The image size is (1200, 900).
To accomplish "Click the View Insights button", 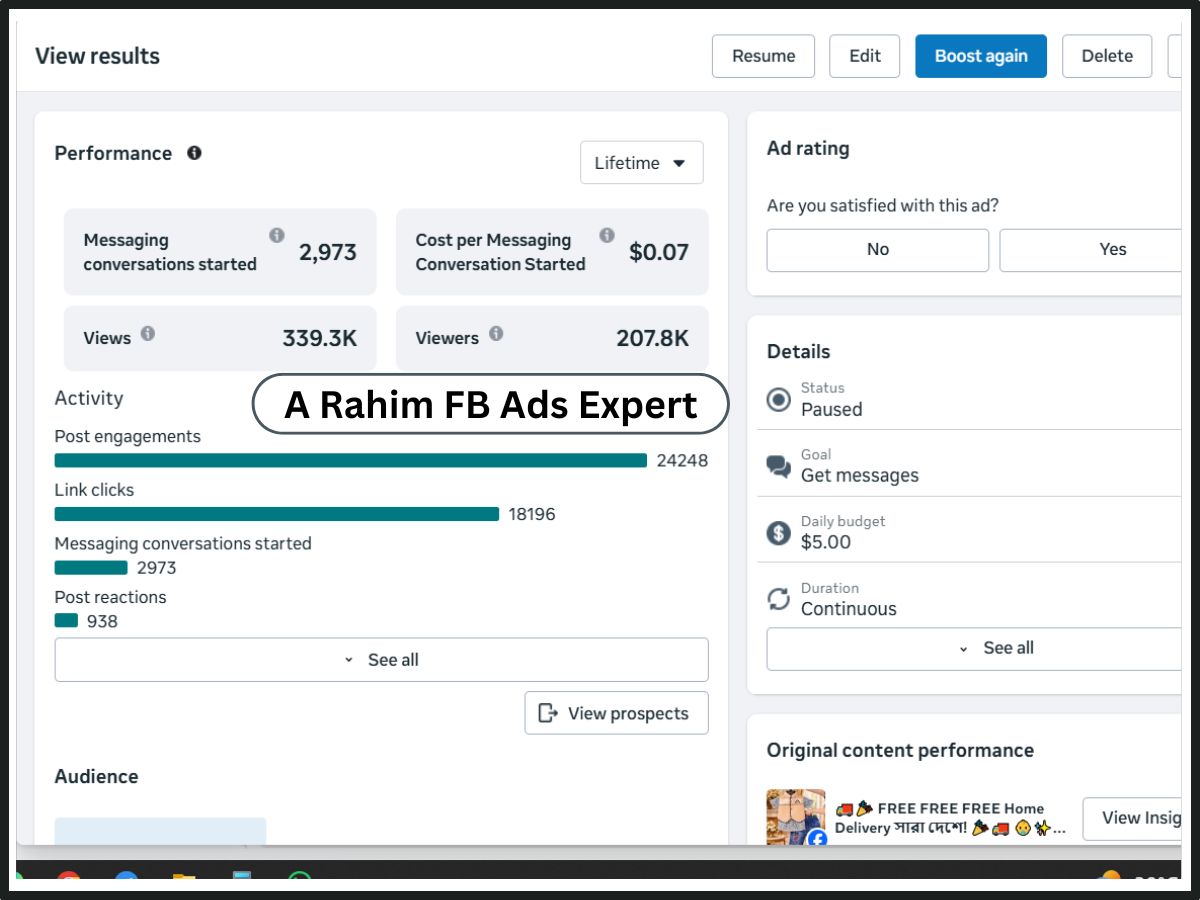I will (1132, 818).
